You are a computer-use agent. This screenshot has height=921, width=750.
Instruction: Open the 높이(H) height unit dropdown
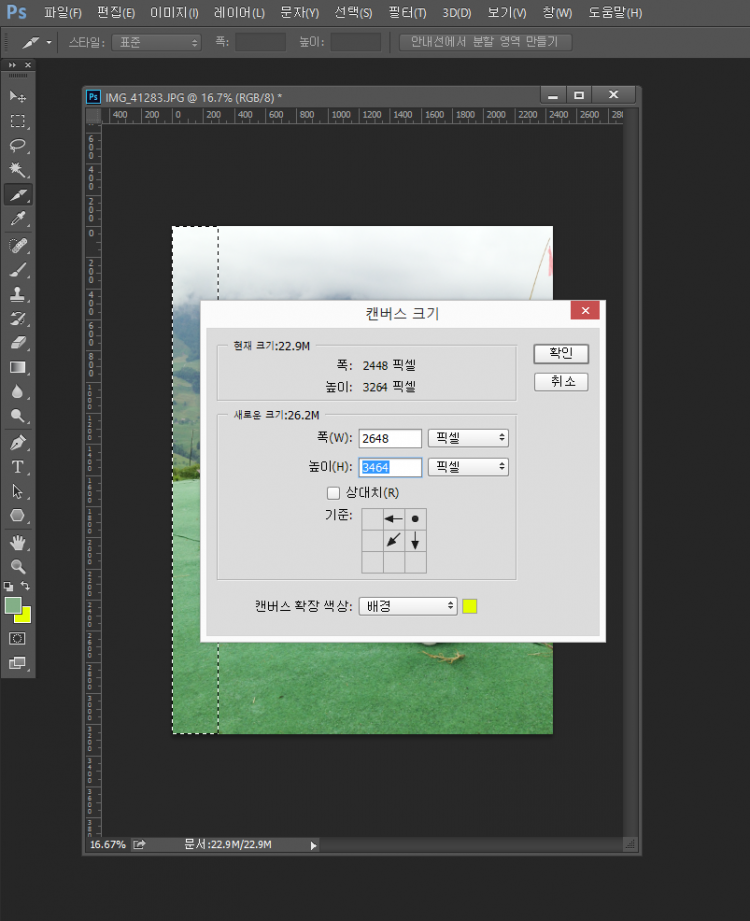click(x=468, y=467)
